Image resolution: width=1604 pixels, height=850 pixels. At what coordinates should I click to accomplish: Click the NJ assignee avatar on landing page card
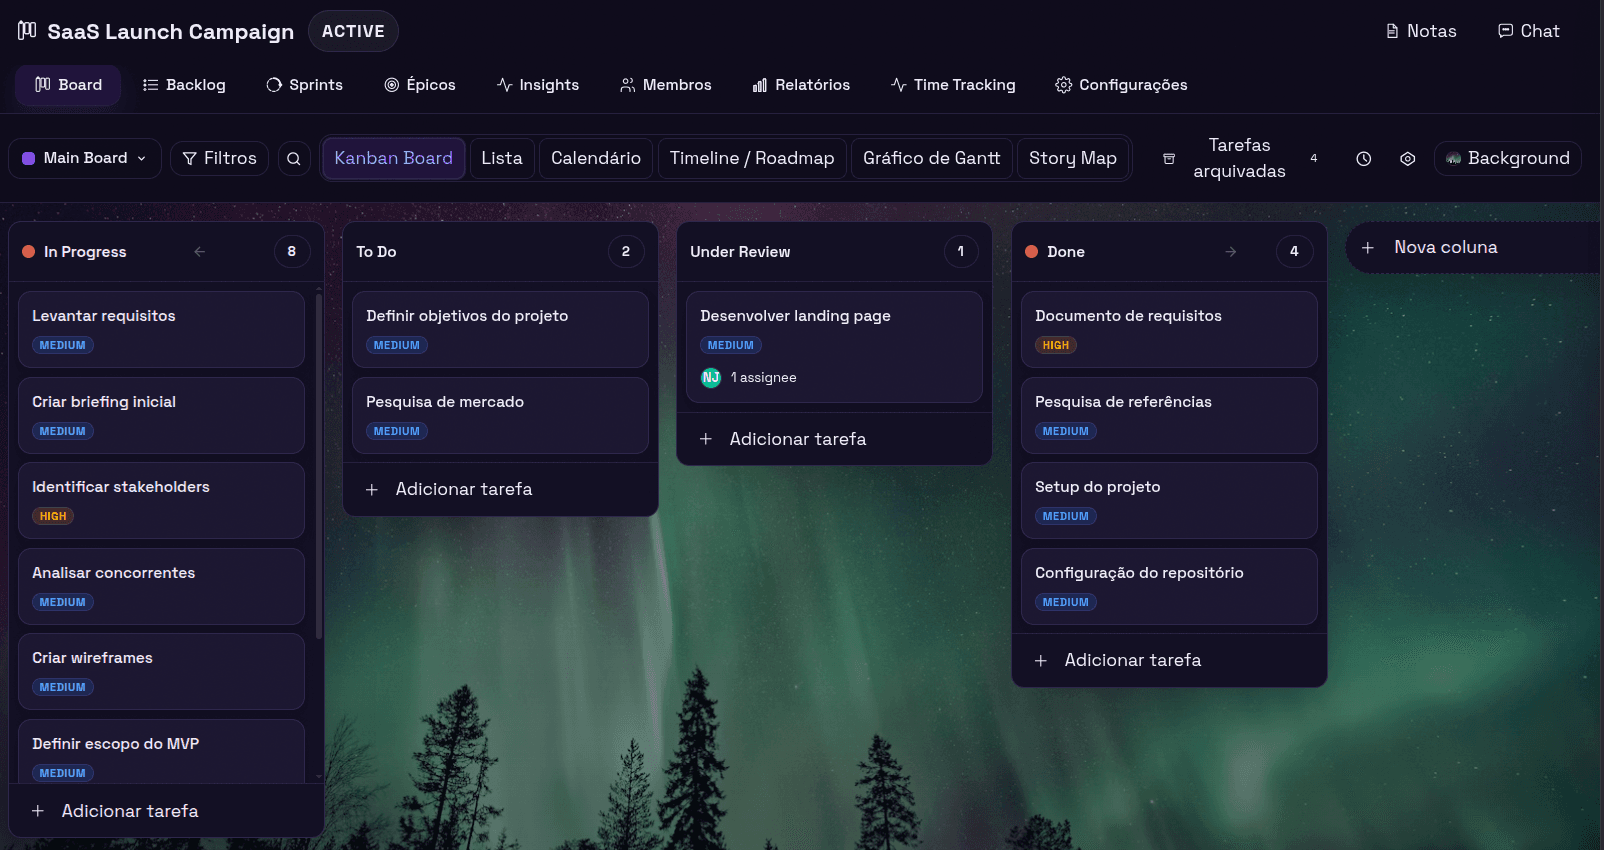(x=711, y=377)
